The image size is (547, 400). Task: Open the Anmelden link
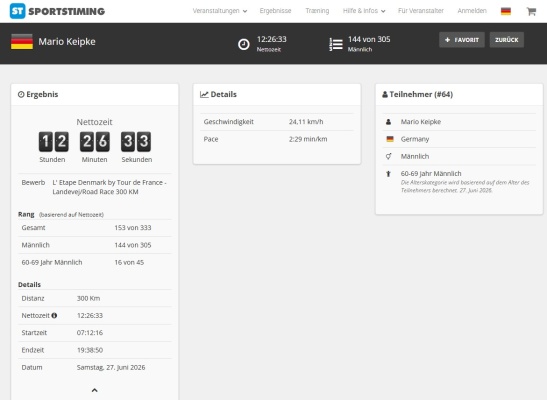pyautogui.click(x=472, y=11)
